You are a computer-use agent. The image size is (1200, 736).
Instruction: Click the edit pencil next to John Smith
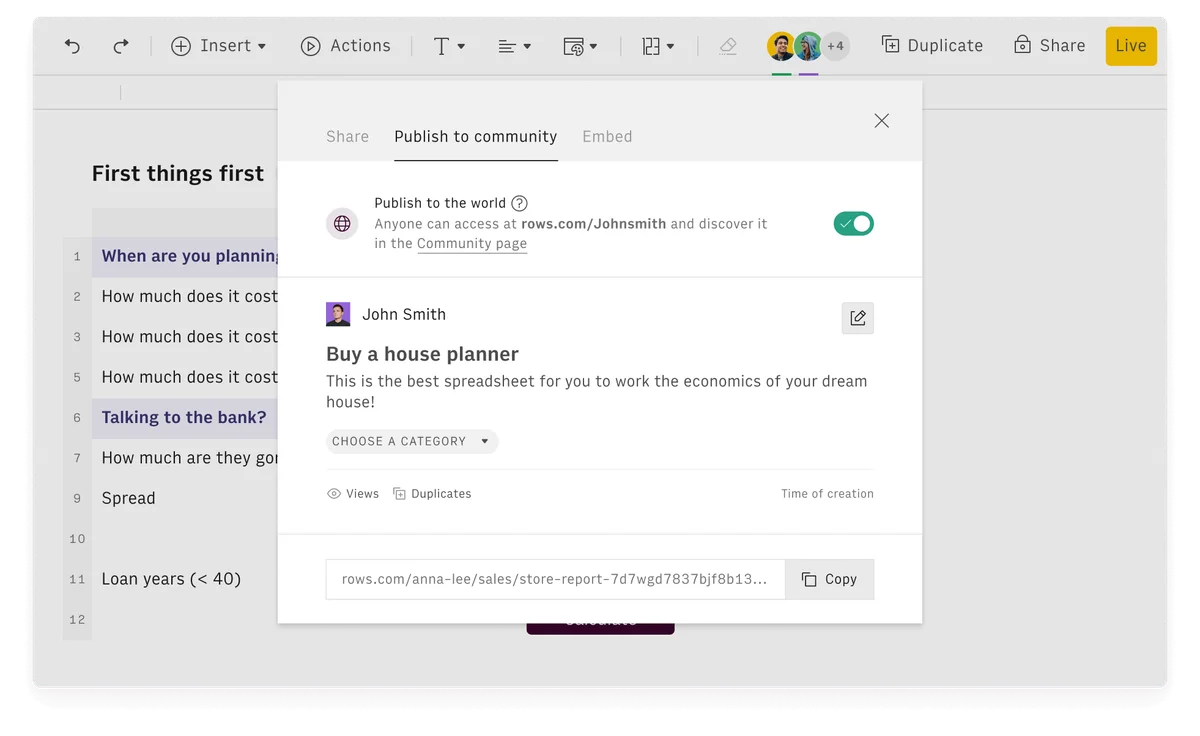(857, 317)
